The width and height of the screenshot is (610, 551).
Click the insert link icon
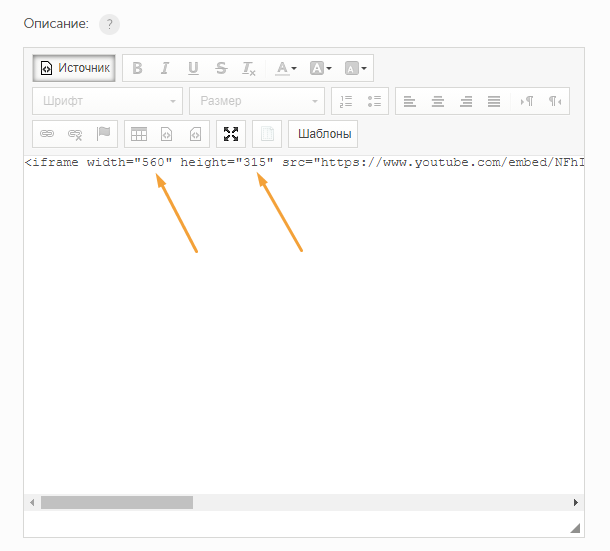[46, 133]
